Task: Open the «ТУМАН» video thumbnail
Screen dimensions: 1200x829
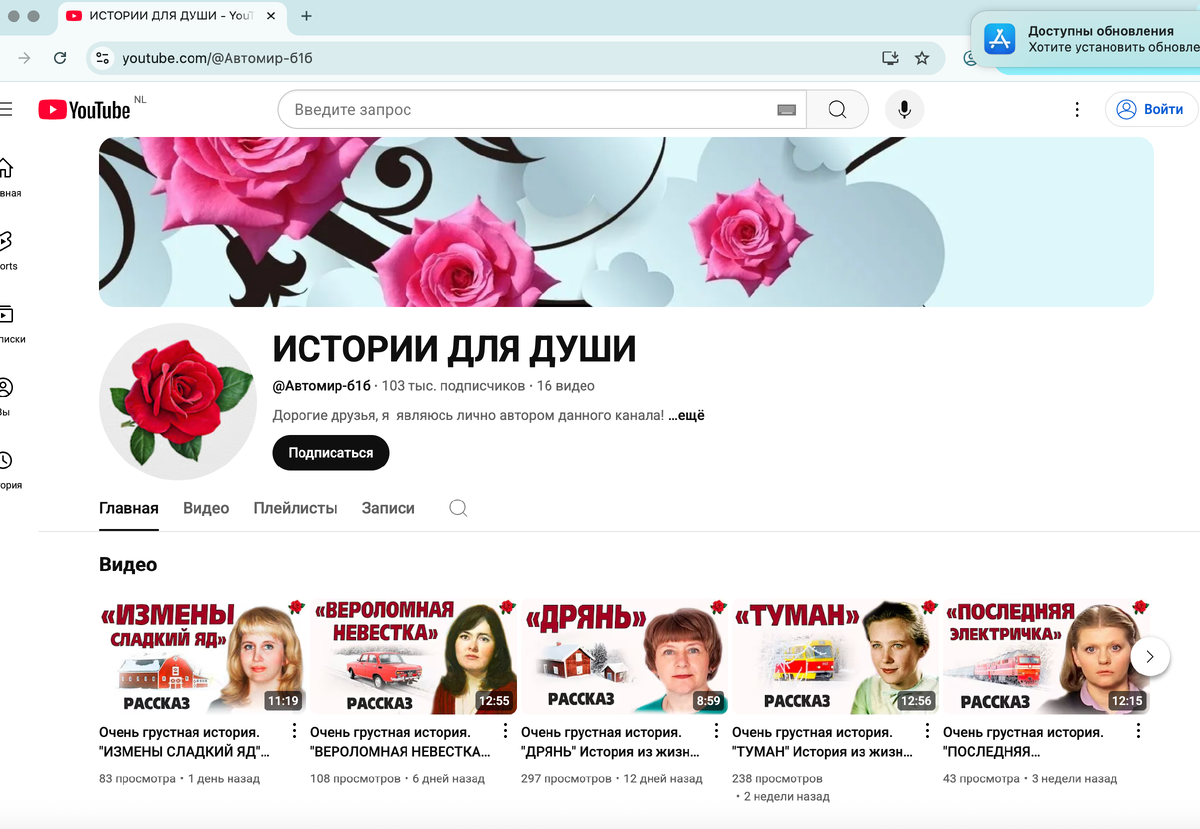Action: click(836, 656)
